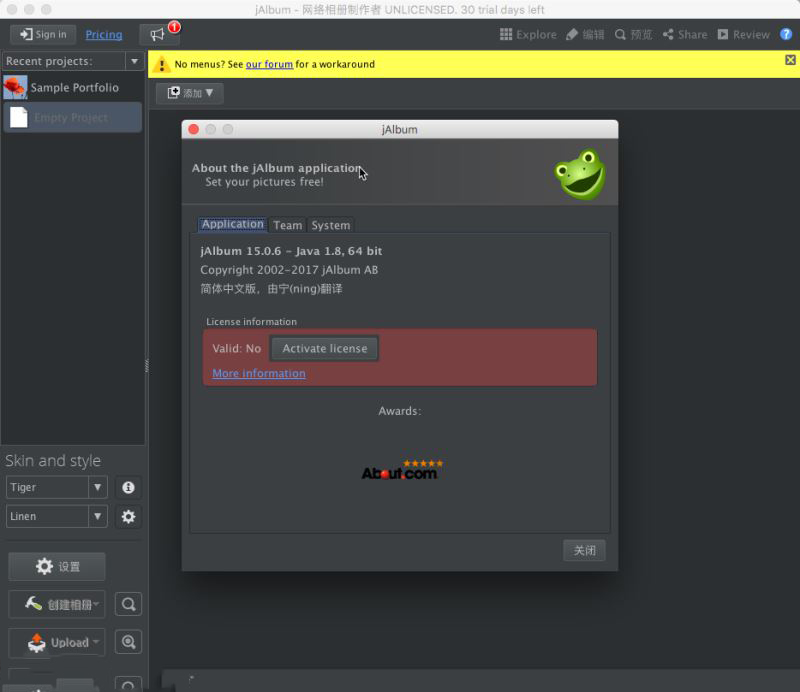Dismiss the yellow warning banner

click(790, 60)
